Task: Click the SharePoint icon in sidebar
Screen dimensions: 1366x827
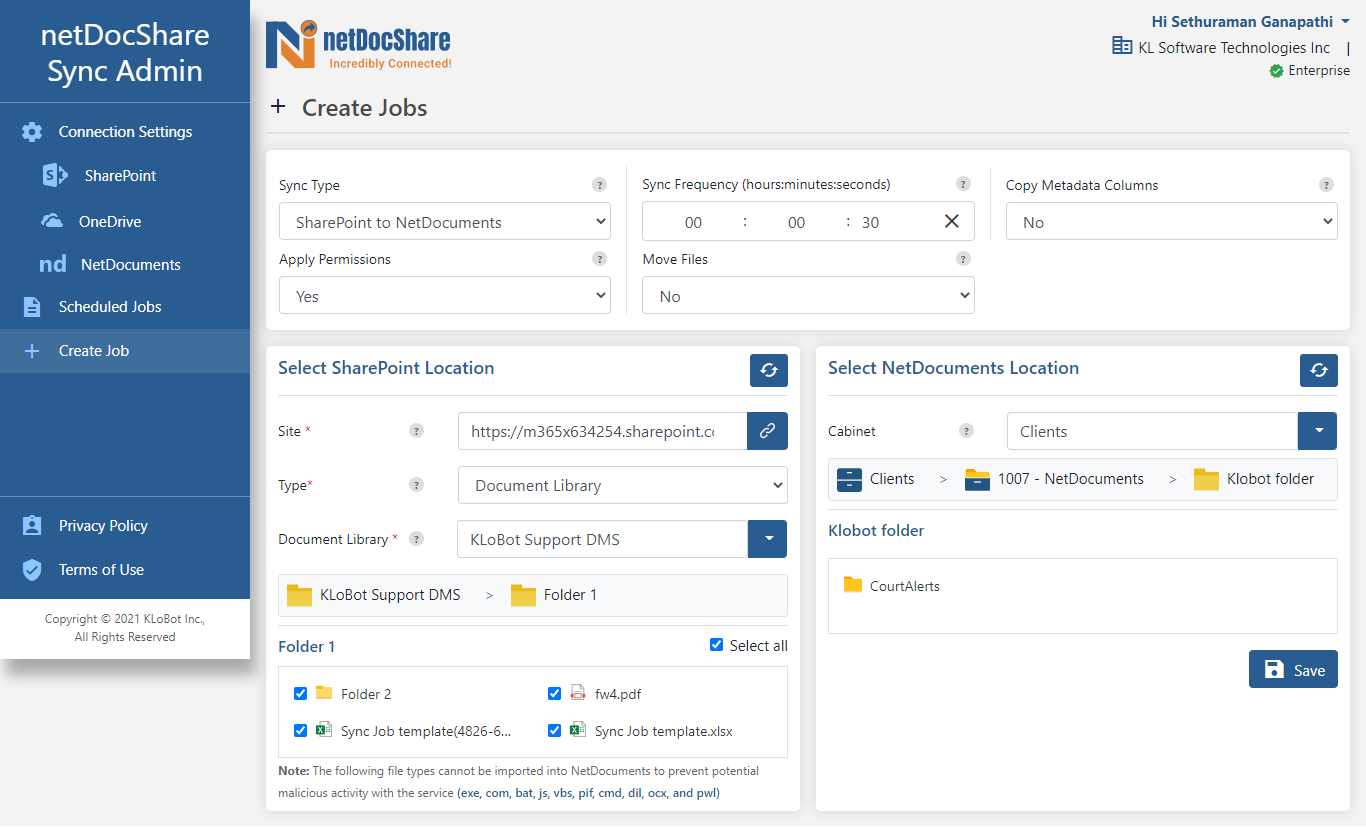Action: point(55,176)
